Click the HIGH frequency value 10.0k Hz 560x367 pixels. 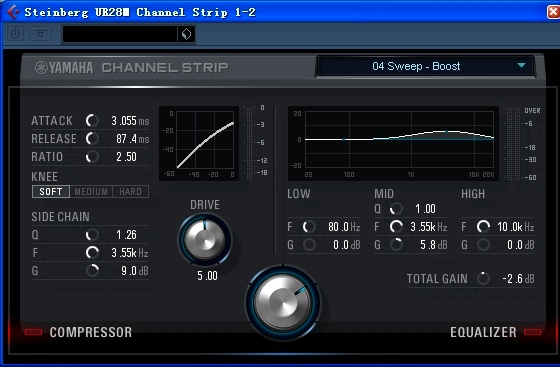(x=516, y=227)
